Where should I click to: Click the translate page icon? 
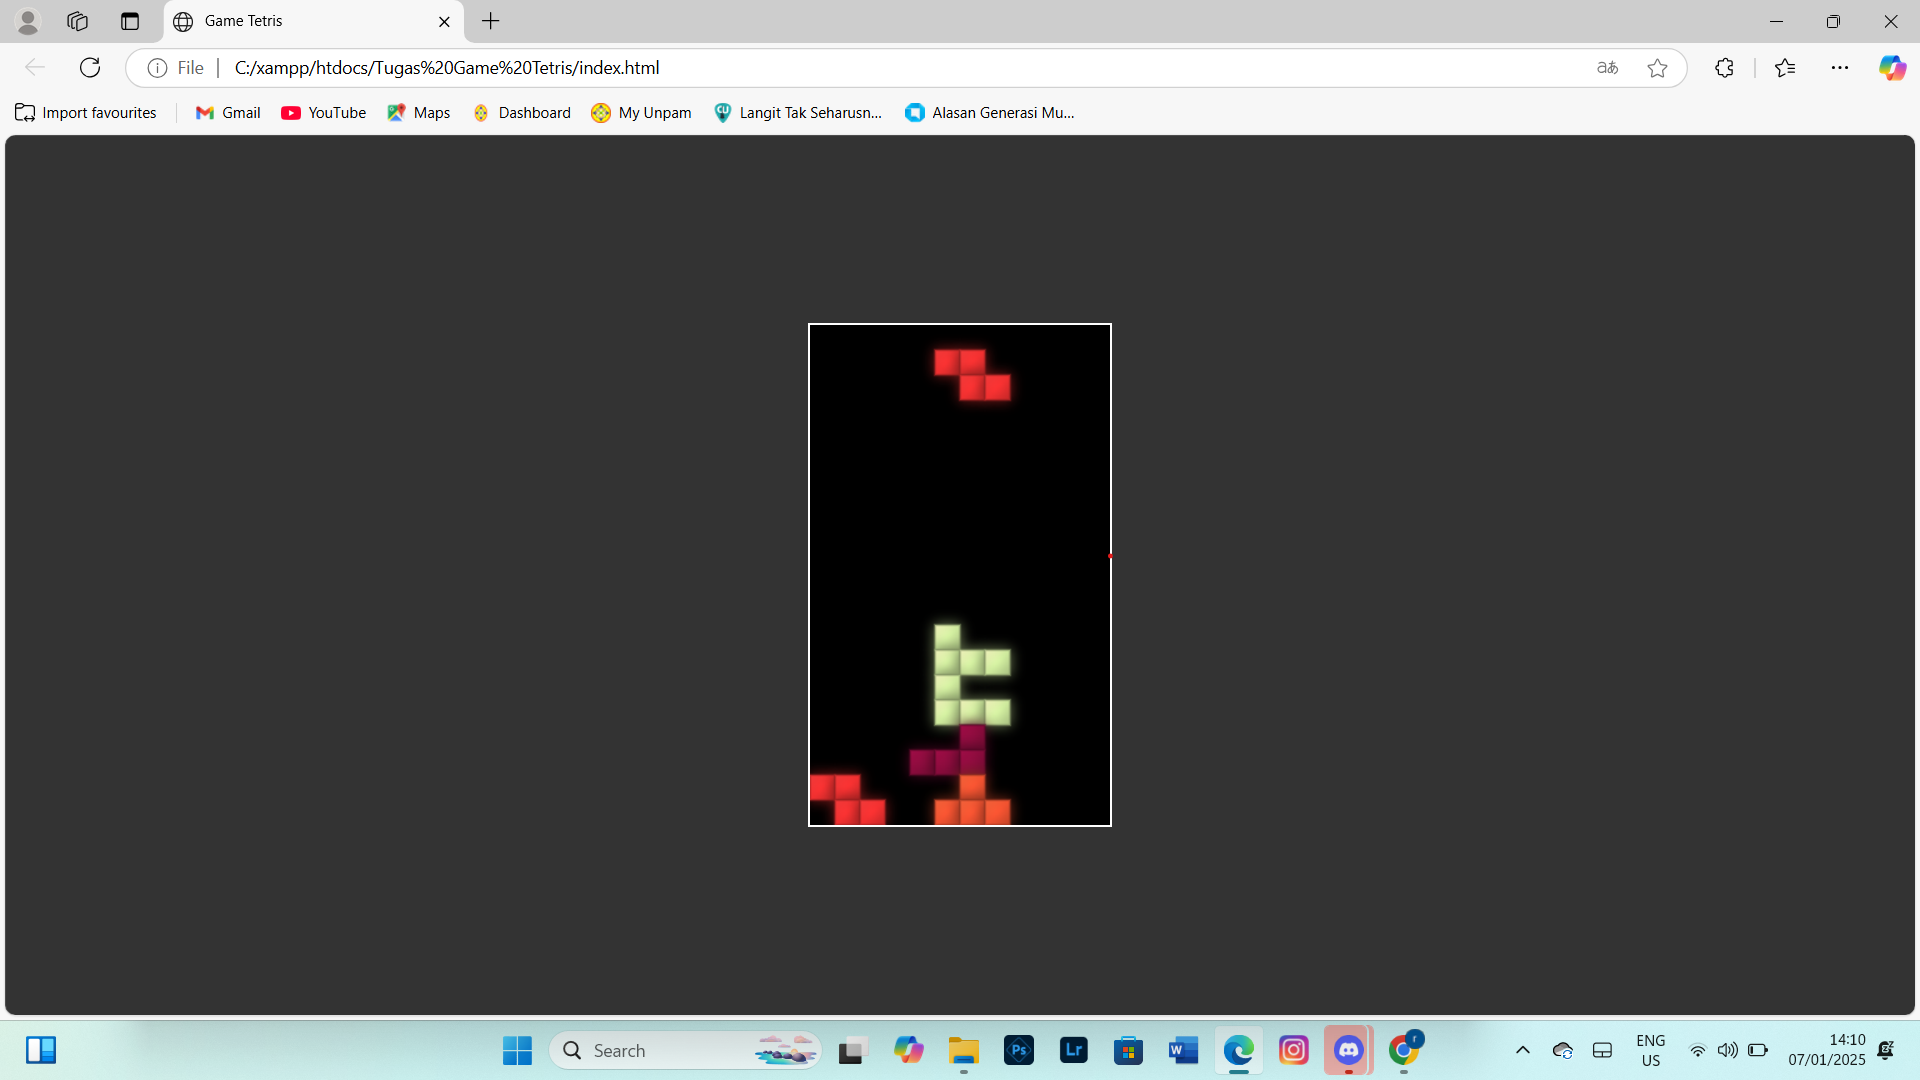(x=1607, y=68)
